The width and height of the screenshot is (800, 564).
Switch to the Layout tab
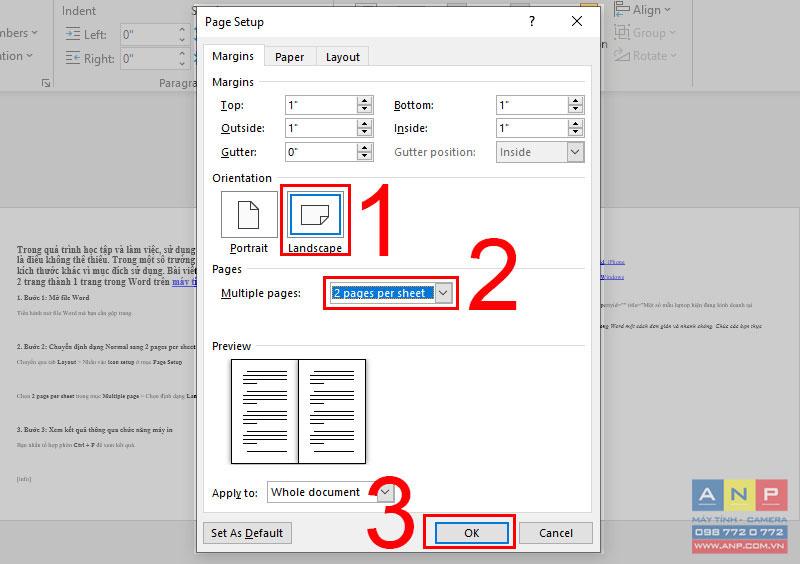(342, 57)
